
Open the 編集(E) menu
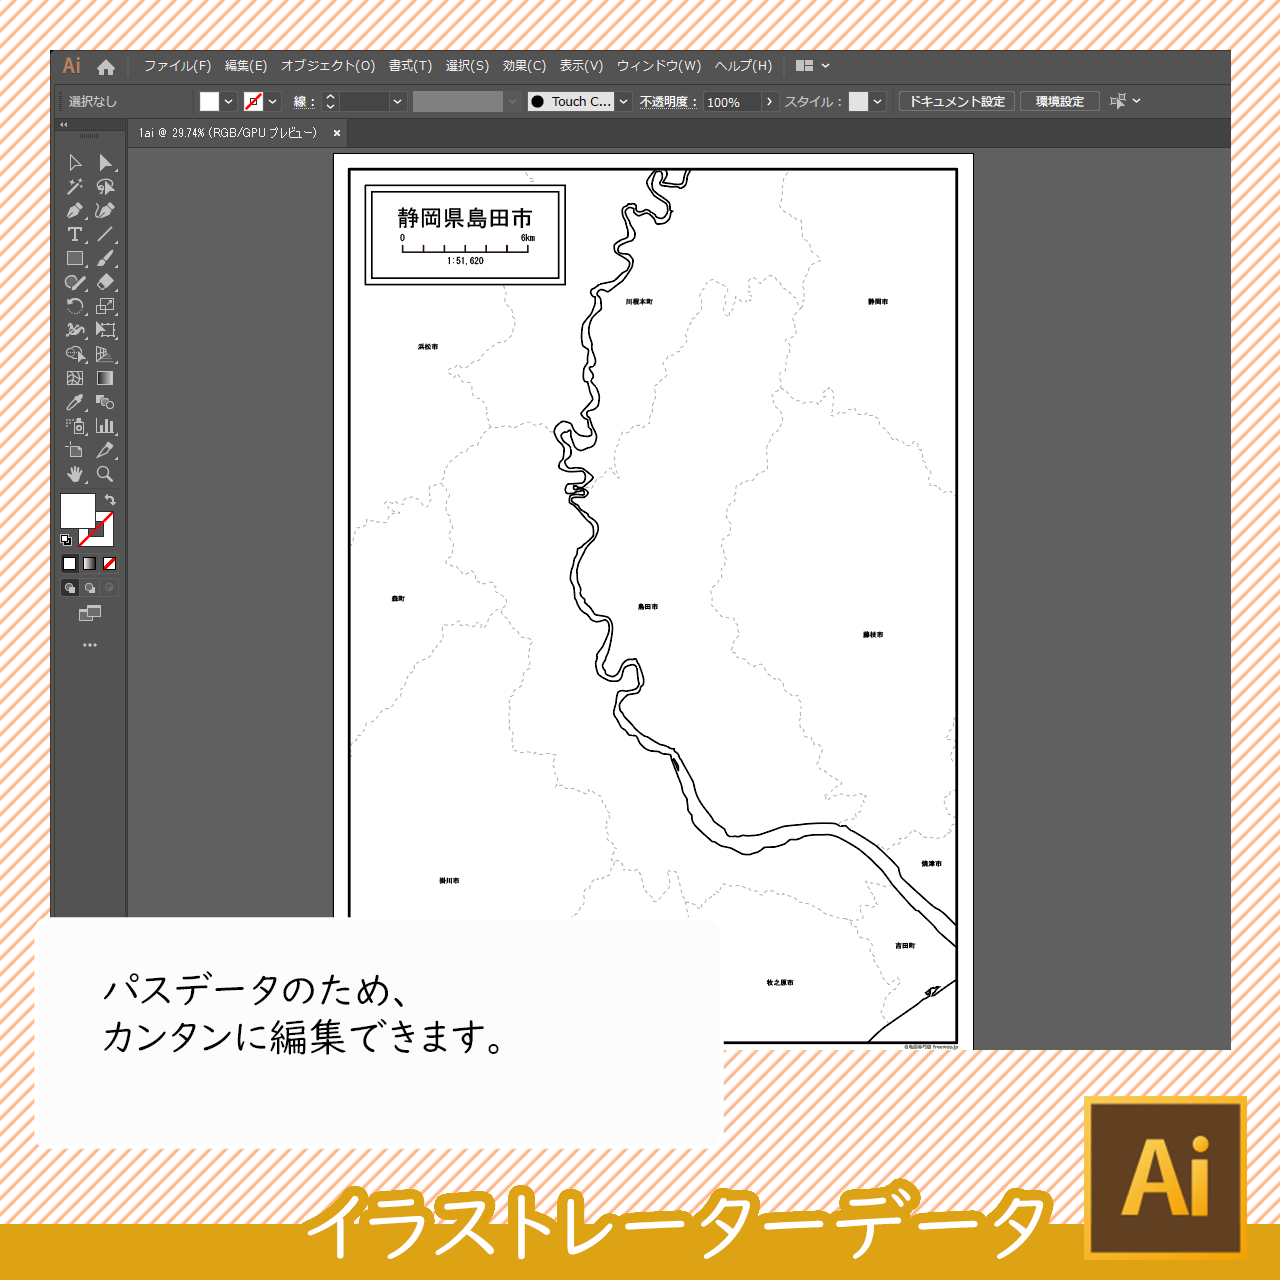(246, 66)
